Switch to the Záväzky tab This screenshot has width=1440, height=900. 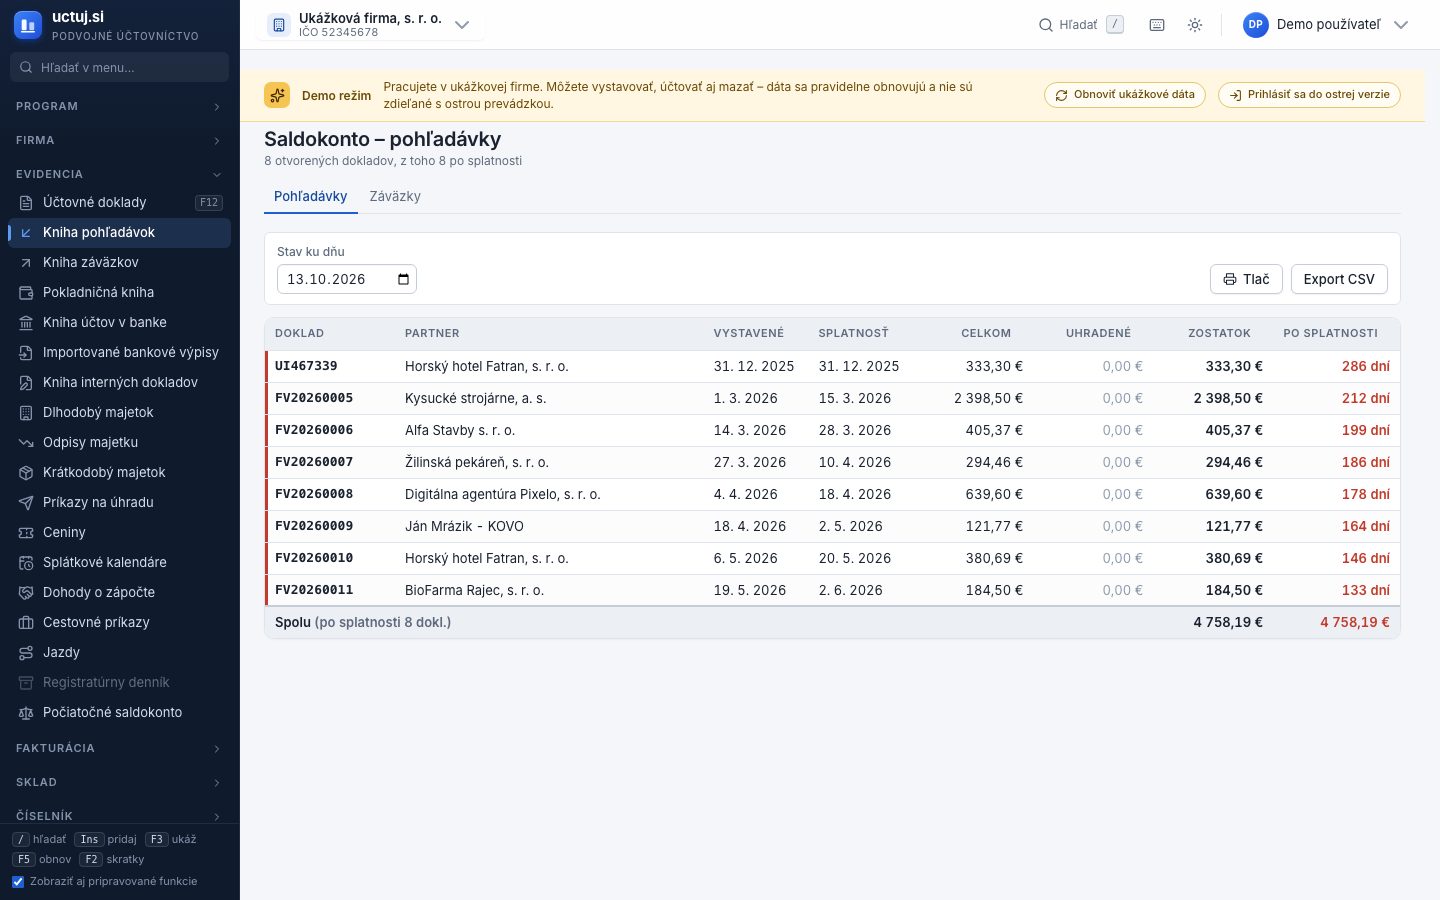coord(395,196)
